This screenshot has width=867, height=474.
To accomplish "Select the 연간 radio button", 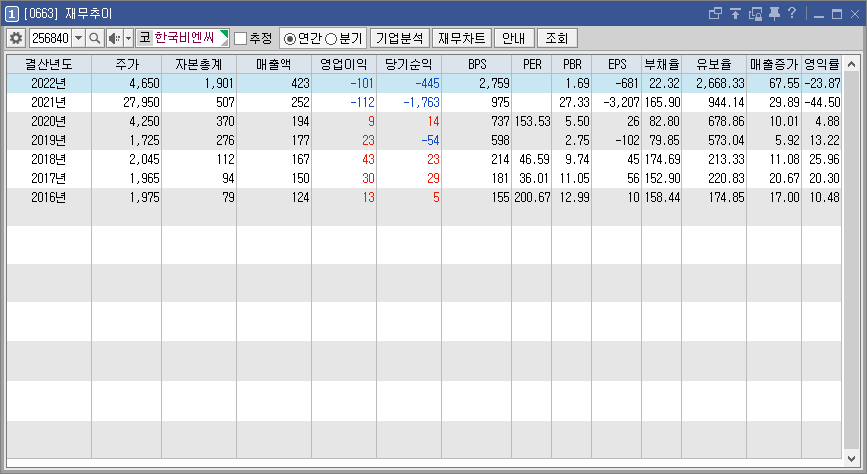I will point(289,39).
